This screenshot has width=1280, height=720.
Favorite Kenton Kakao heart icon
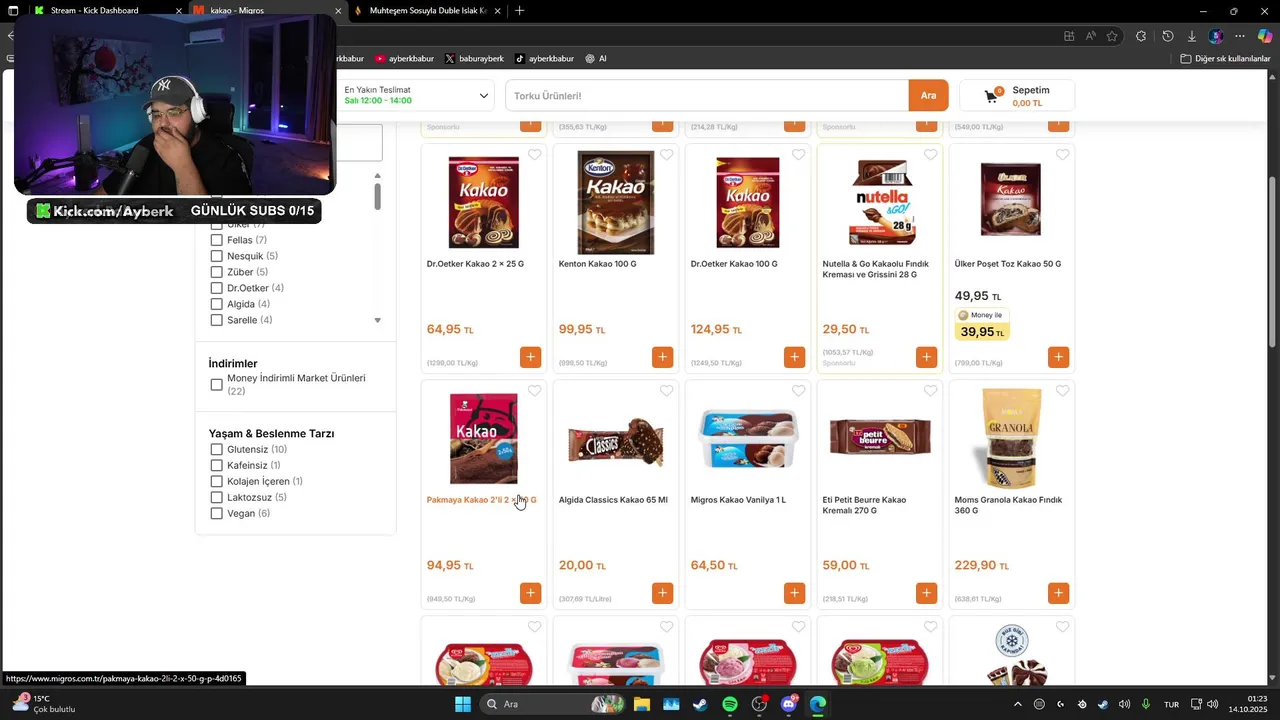pos(666,155)
